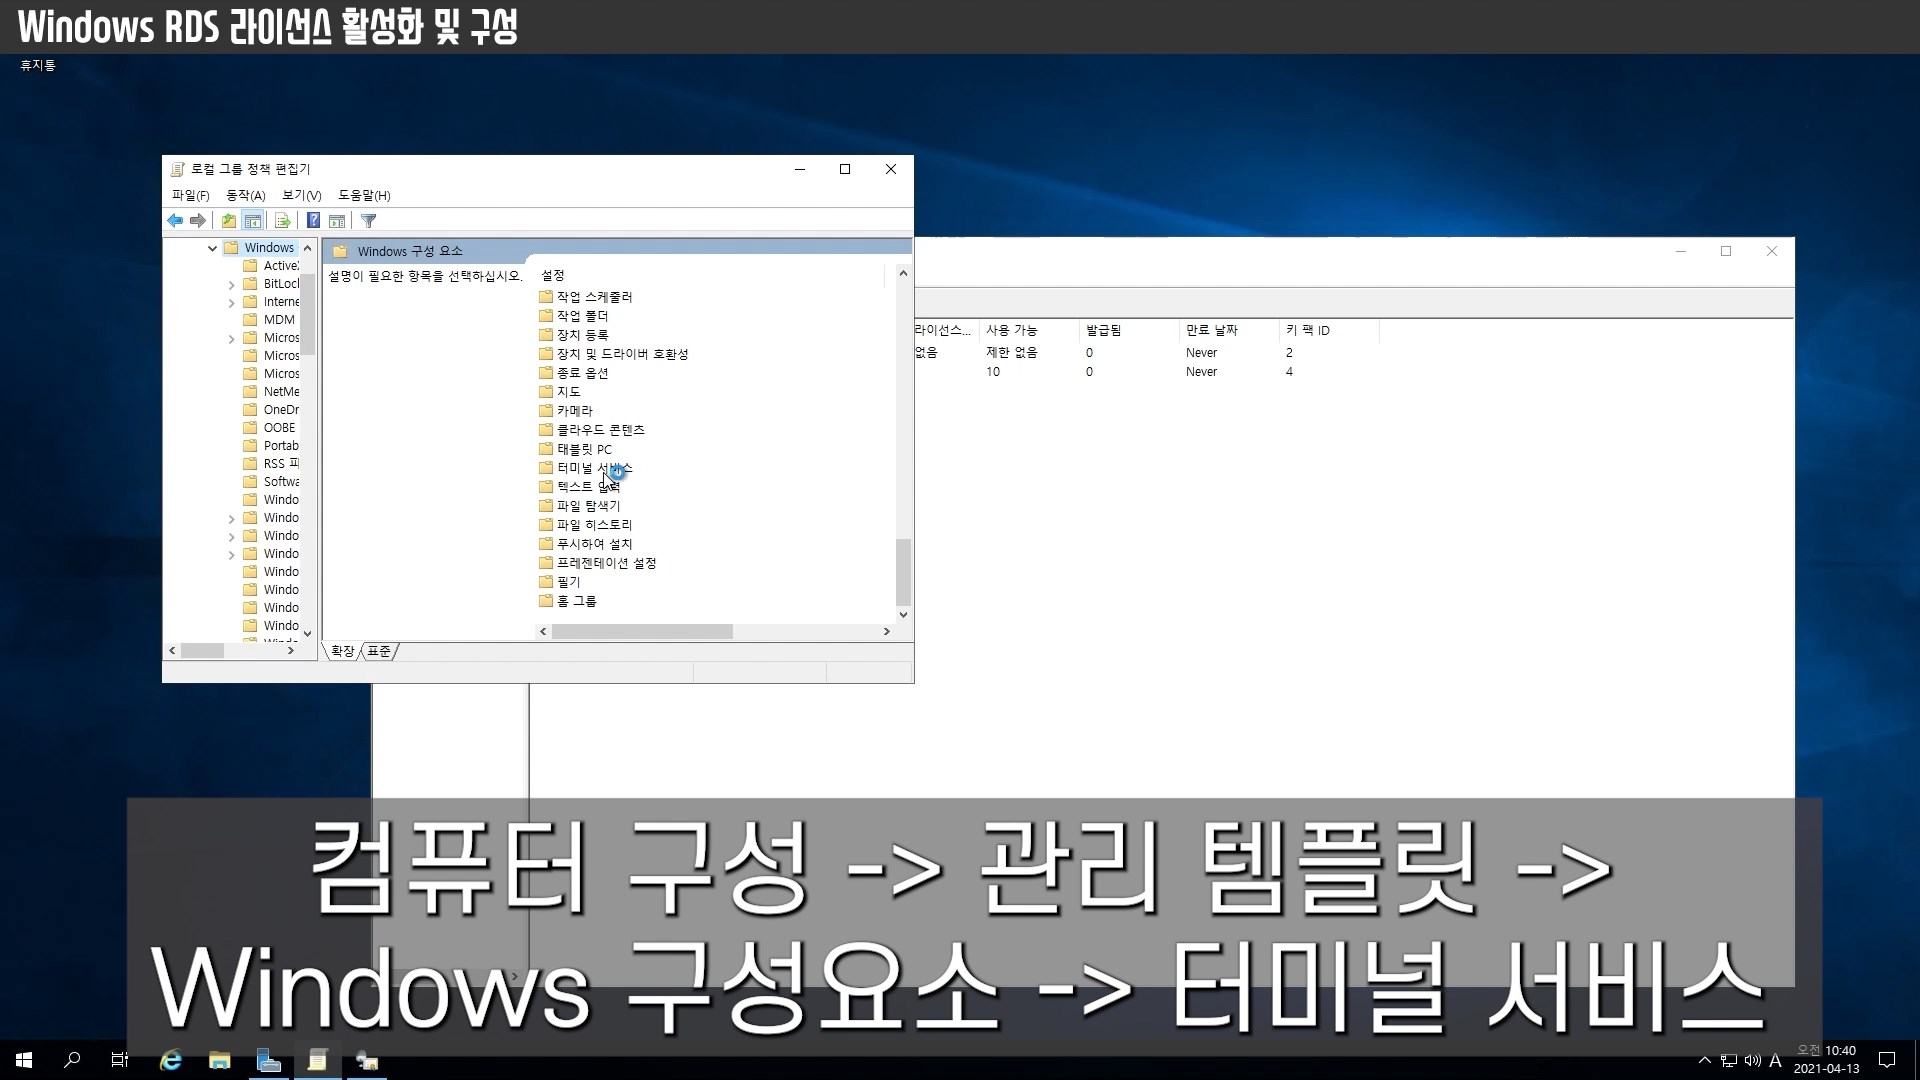Select the RSS folder in the tree
The height and width of the screenshot is (1080, 1920).
point(271,464)
